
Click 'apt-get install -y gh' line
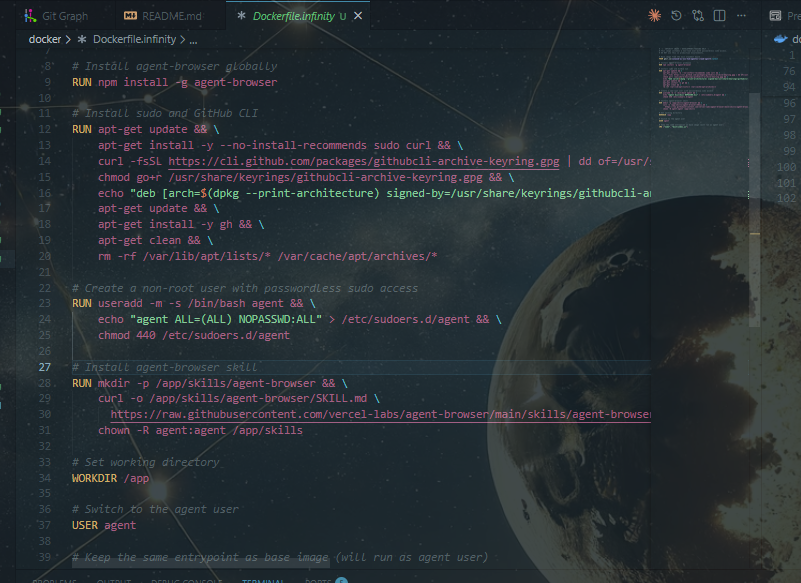click(x=181, y=224)
